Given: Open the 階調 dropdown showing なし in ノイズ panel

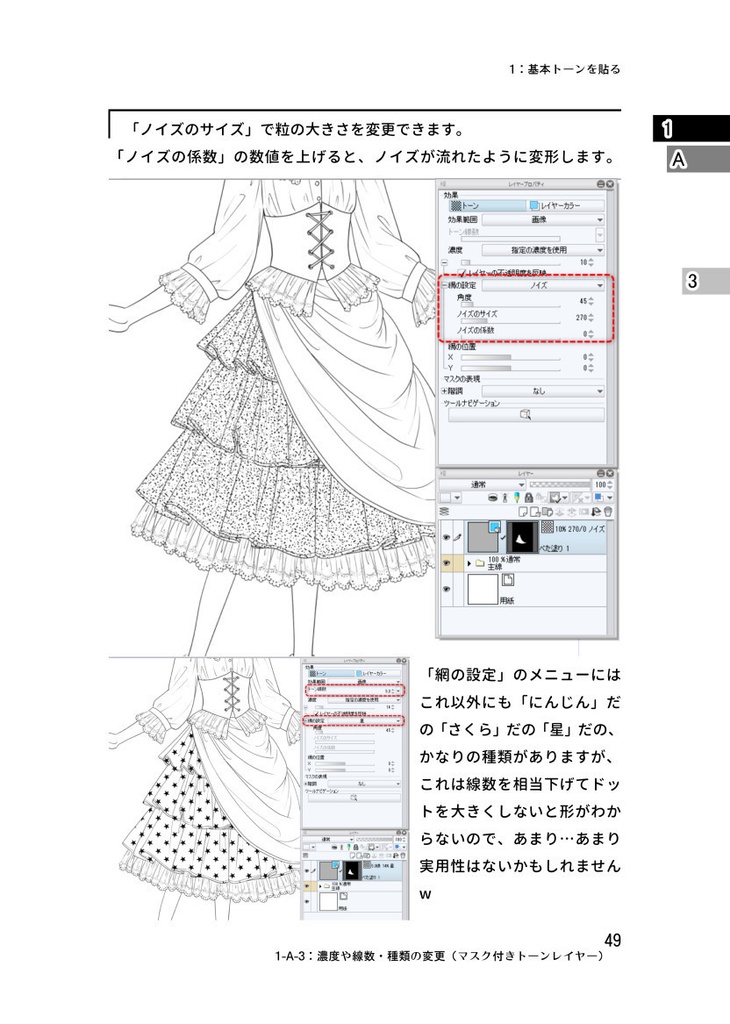Looking at the screenshot, I should pyautogui.click(x=543, y=391).
